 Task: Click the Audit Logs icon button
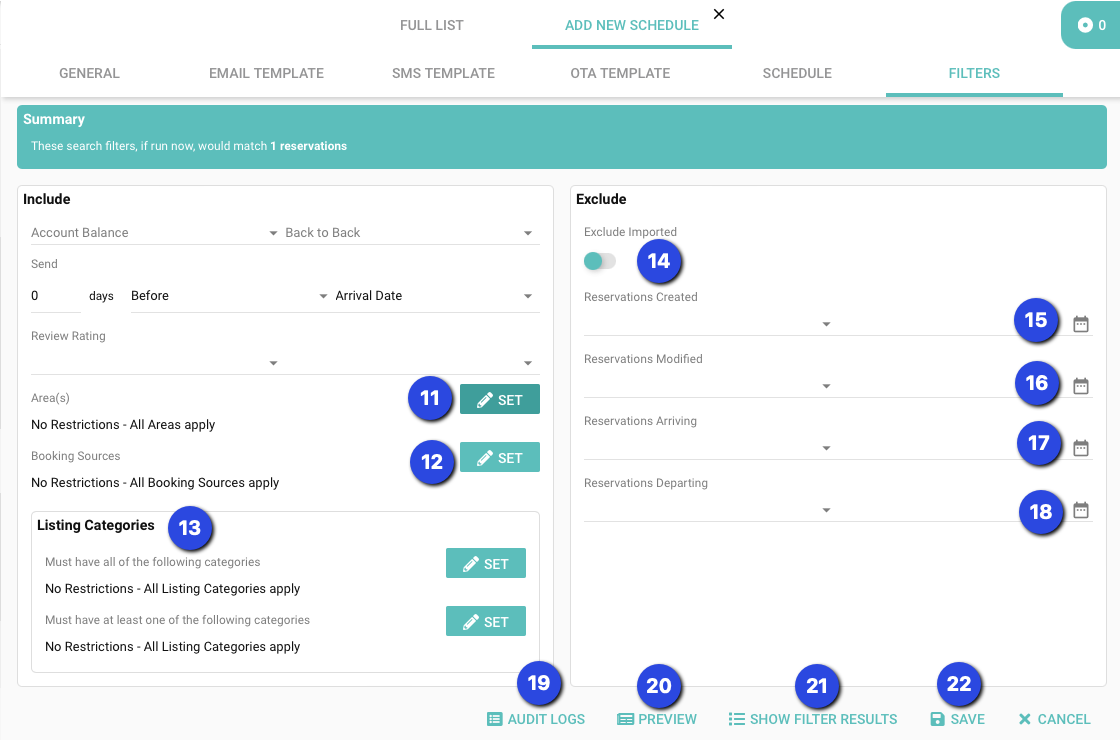coord(535,719)
